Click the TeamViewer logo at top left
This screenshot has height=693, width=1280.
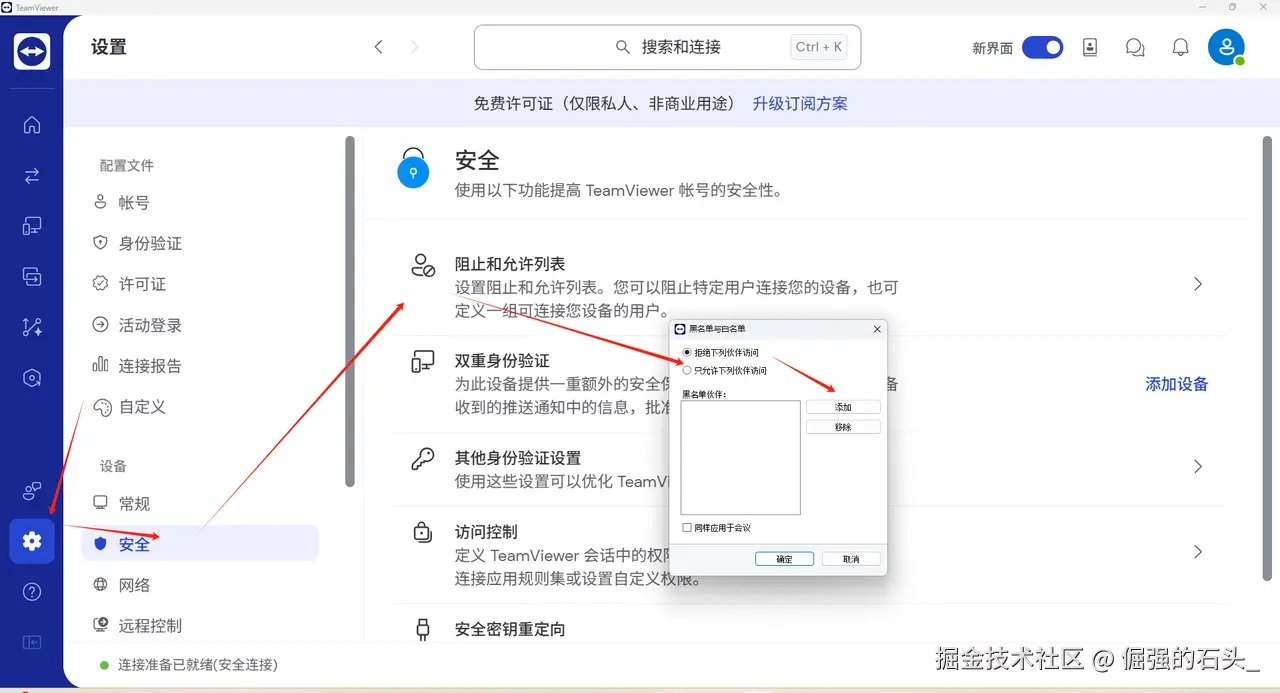pyautogui.click(x=32, y=51)
